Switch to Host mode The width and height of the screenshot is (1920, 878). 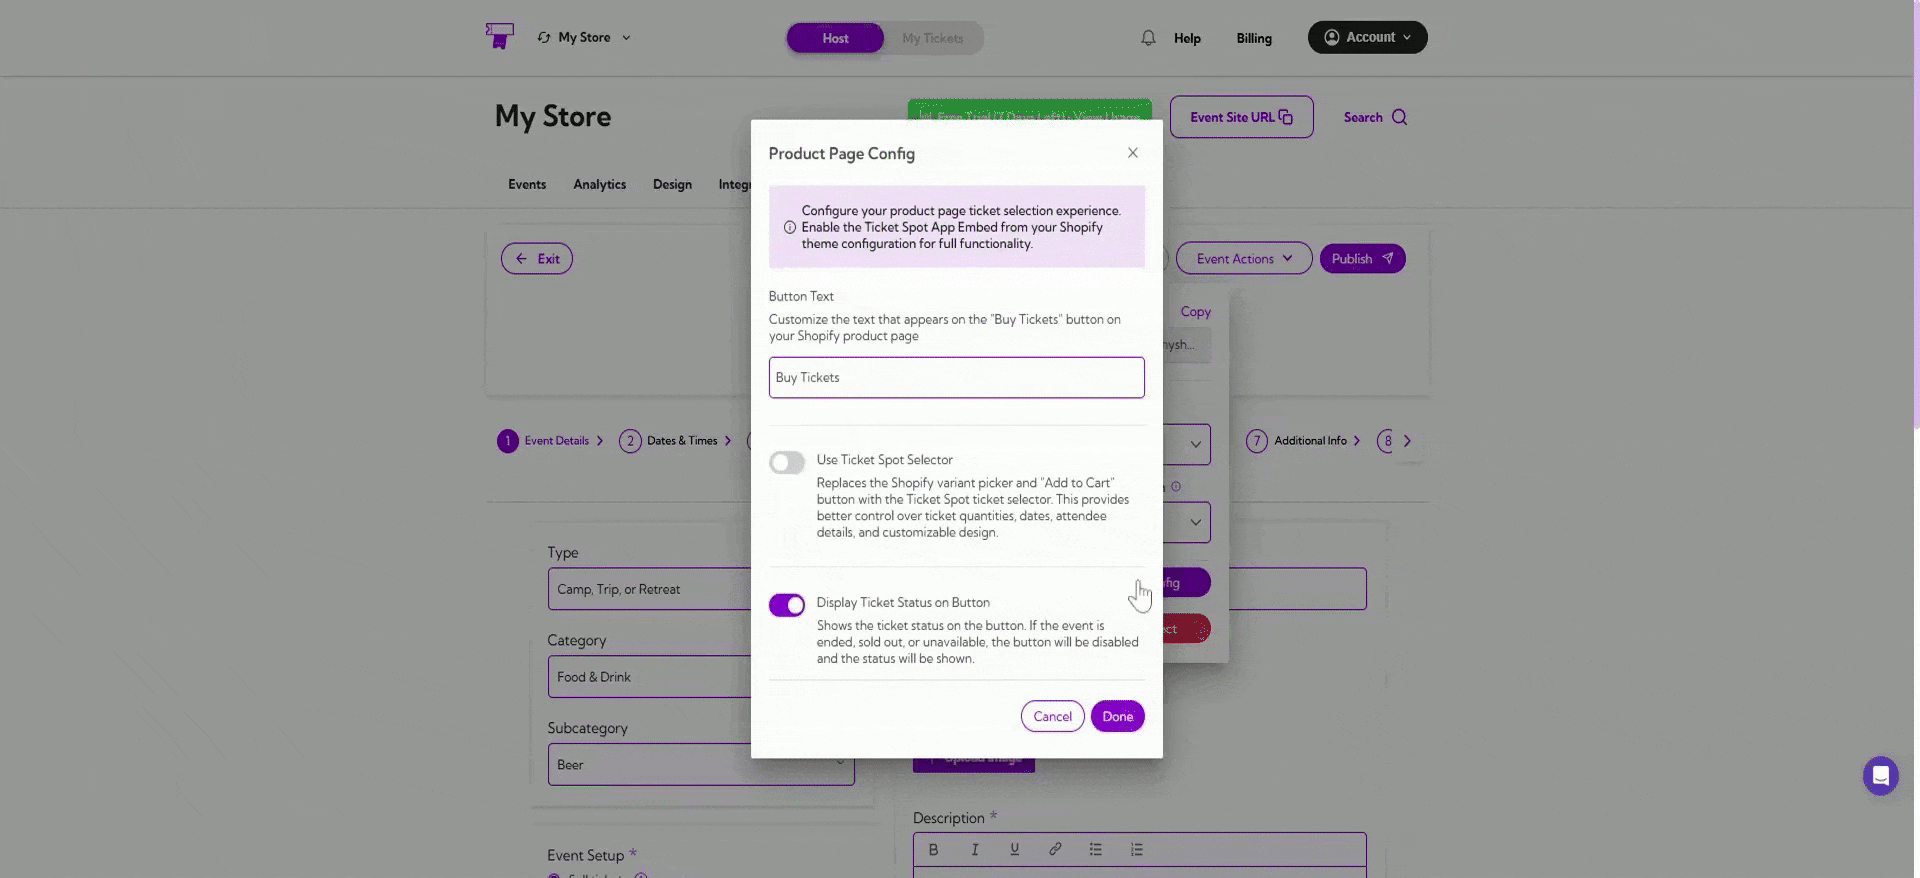[835, 38]
